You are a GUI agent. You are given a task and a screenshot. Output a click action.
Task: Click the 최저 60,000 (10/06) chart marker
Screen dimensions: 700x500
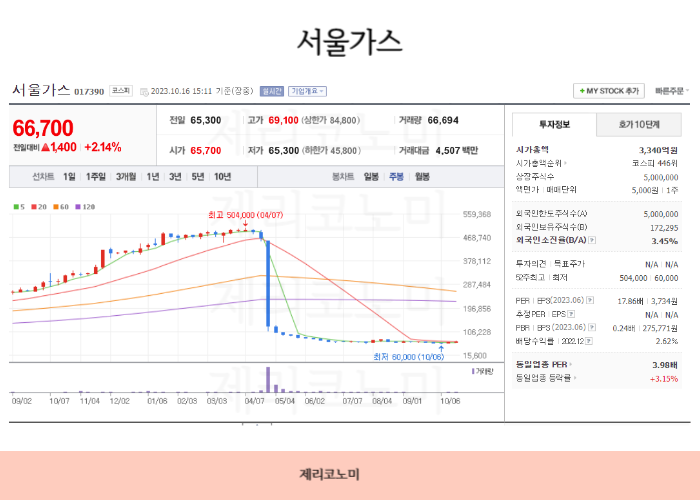point(409,357)
